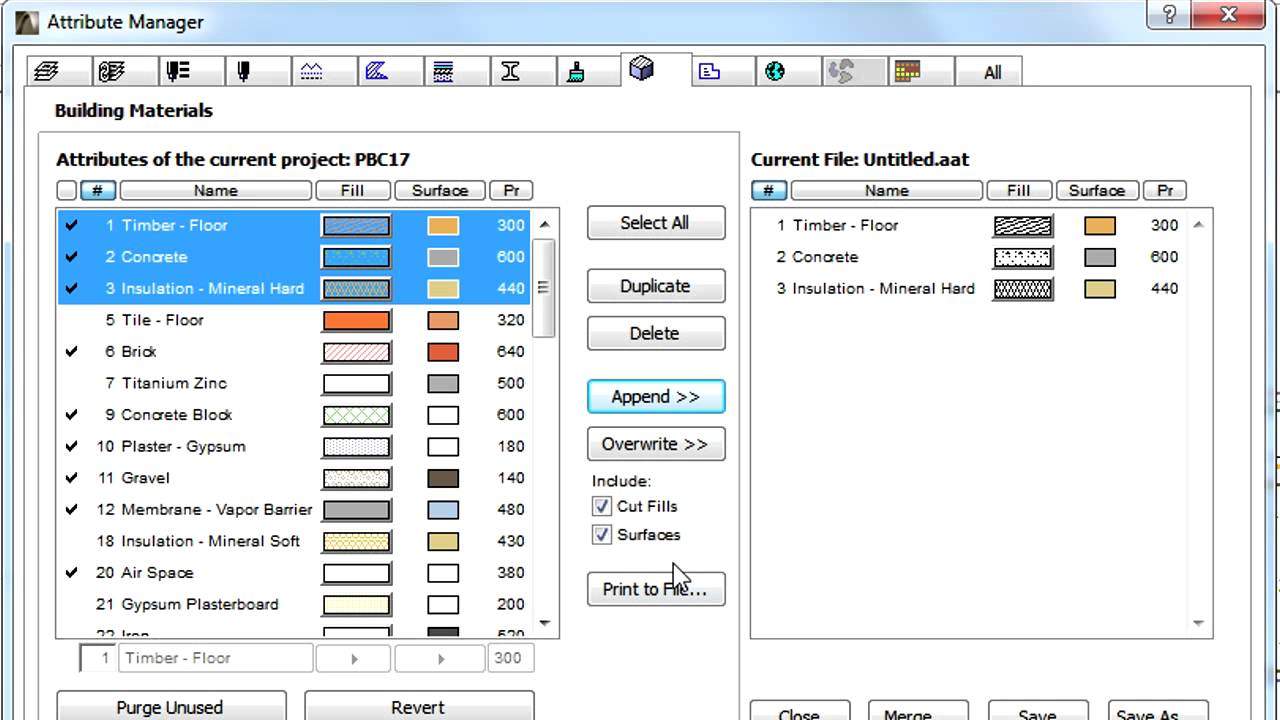Viewport: 1280px width, 720px height.
Task: Open the Composites tab icon
Action: pyautogui.click(x=444, y=72)
